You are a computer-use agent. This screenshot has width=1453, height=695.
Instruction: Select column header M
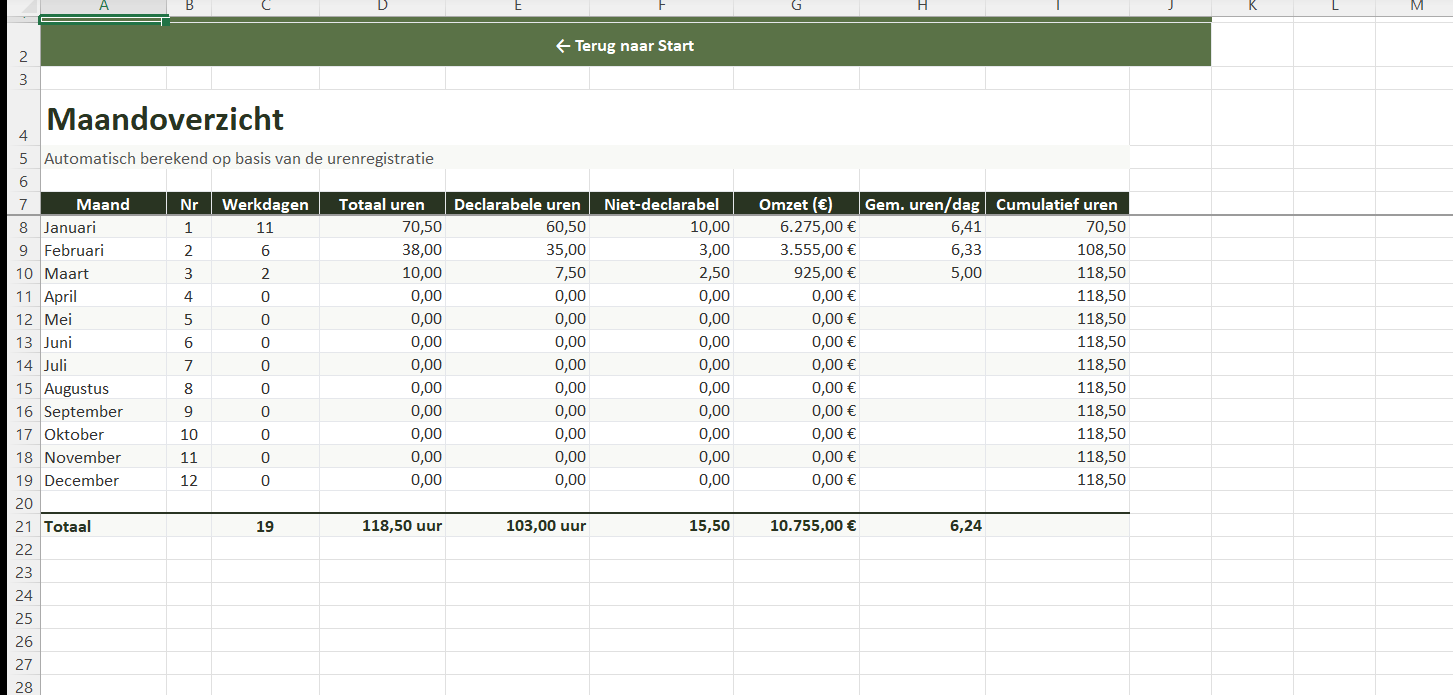point(1415,6)
